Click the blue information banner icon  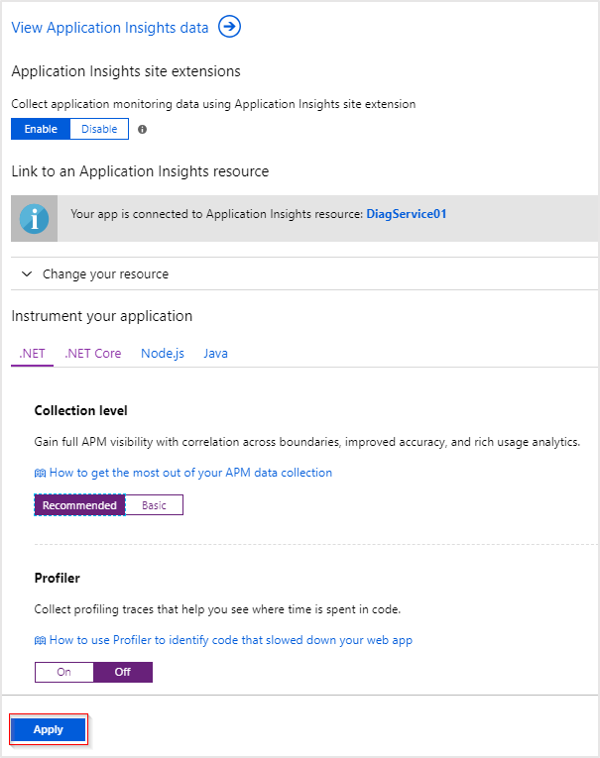point(34,218)
